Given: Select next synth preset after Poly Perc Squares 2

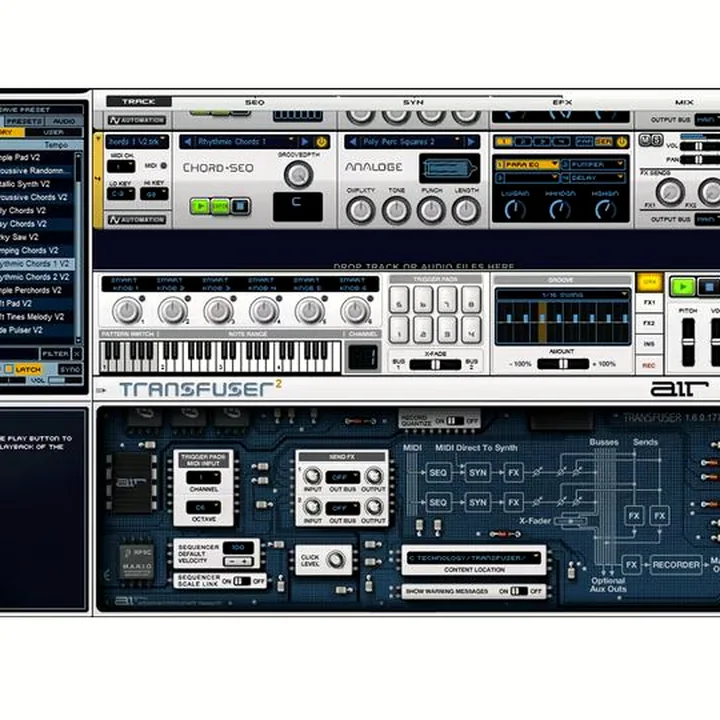Looking at the screenshot, I should click(x=471, y=142).
